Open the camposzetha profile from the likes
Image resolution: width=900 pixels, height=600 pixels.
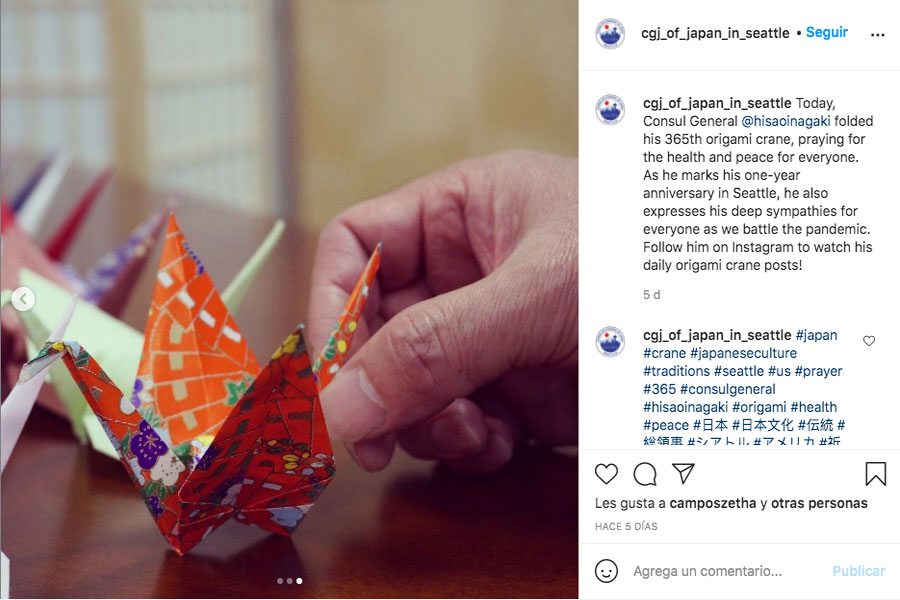click(x=712, y=504)
